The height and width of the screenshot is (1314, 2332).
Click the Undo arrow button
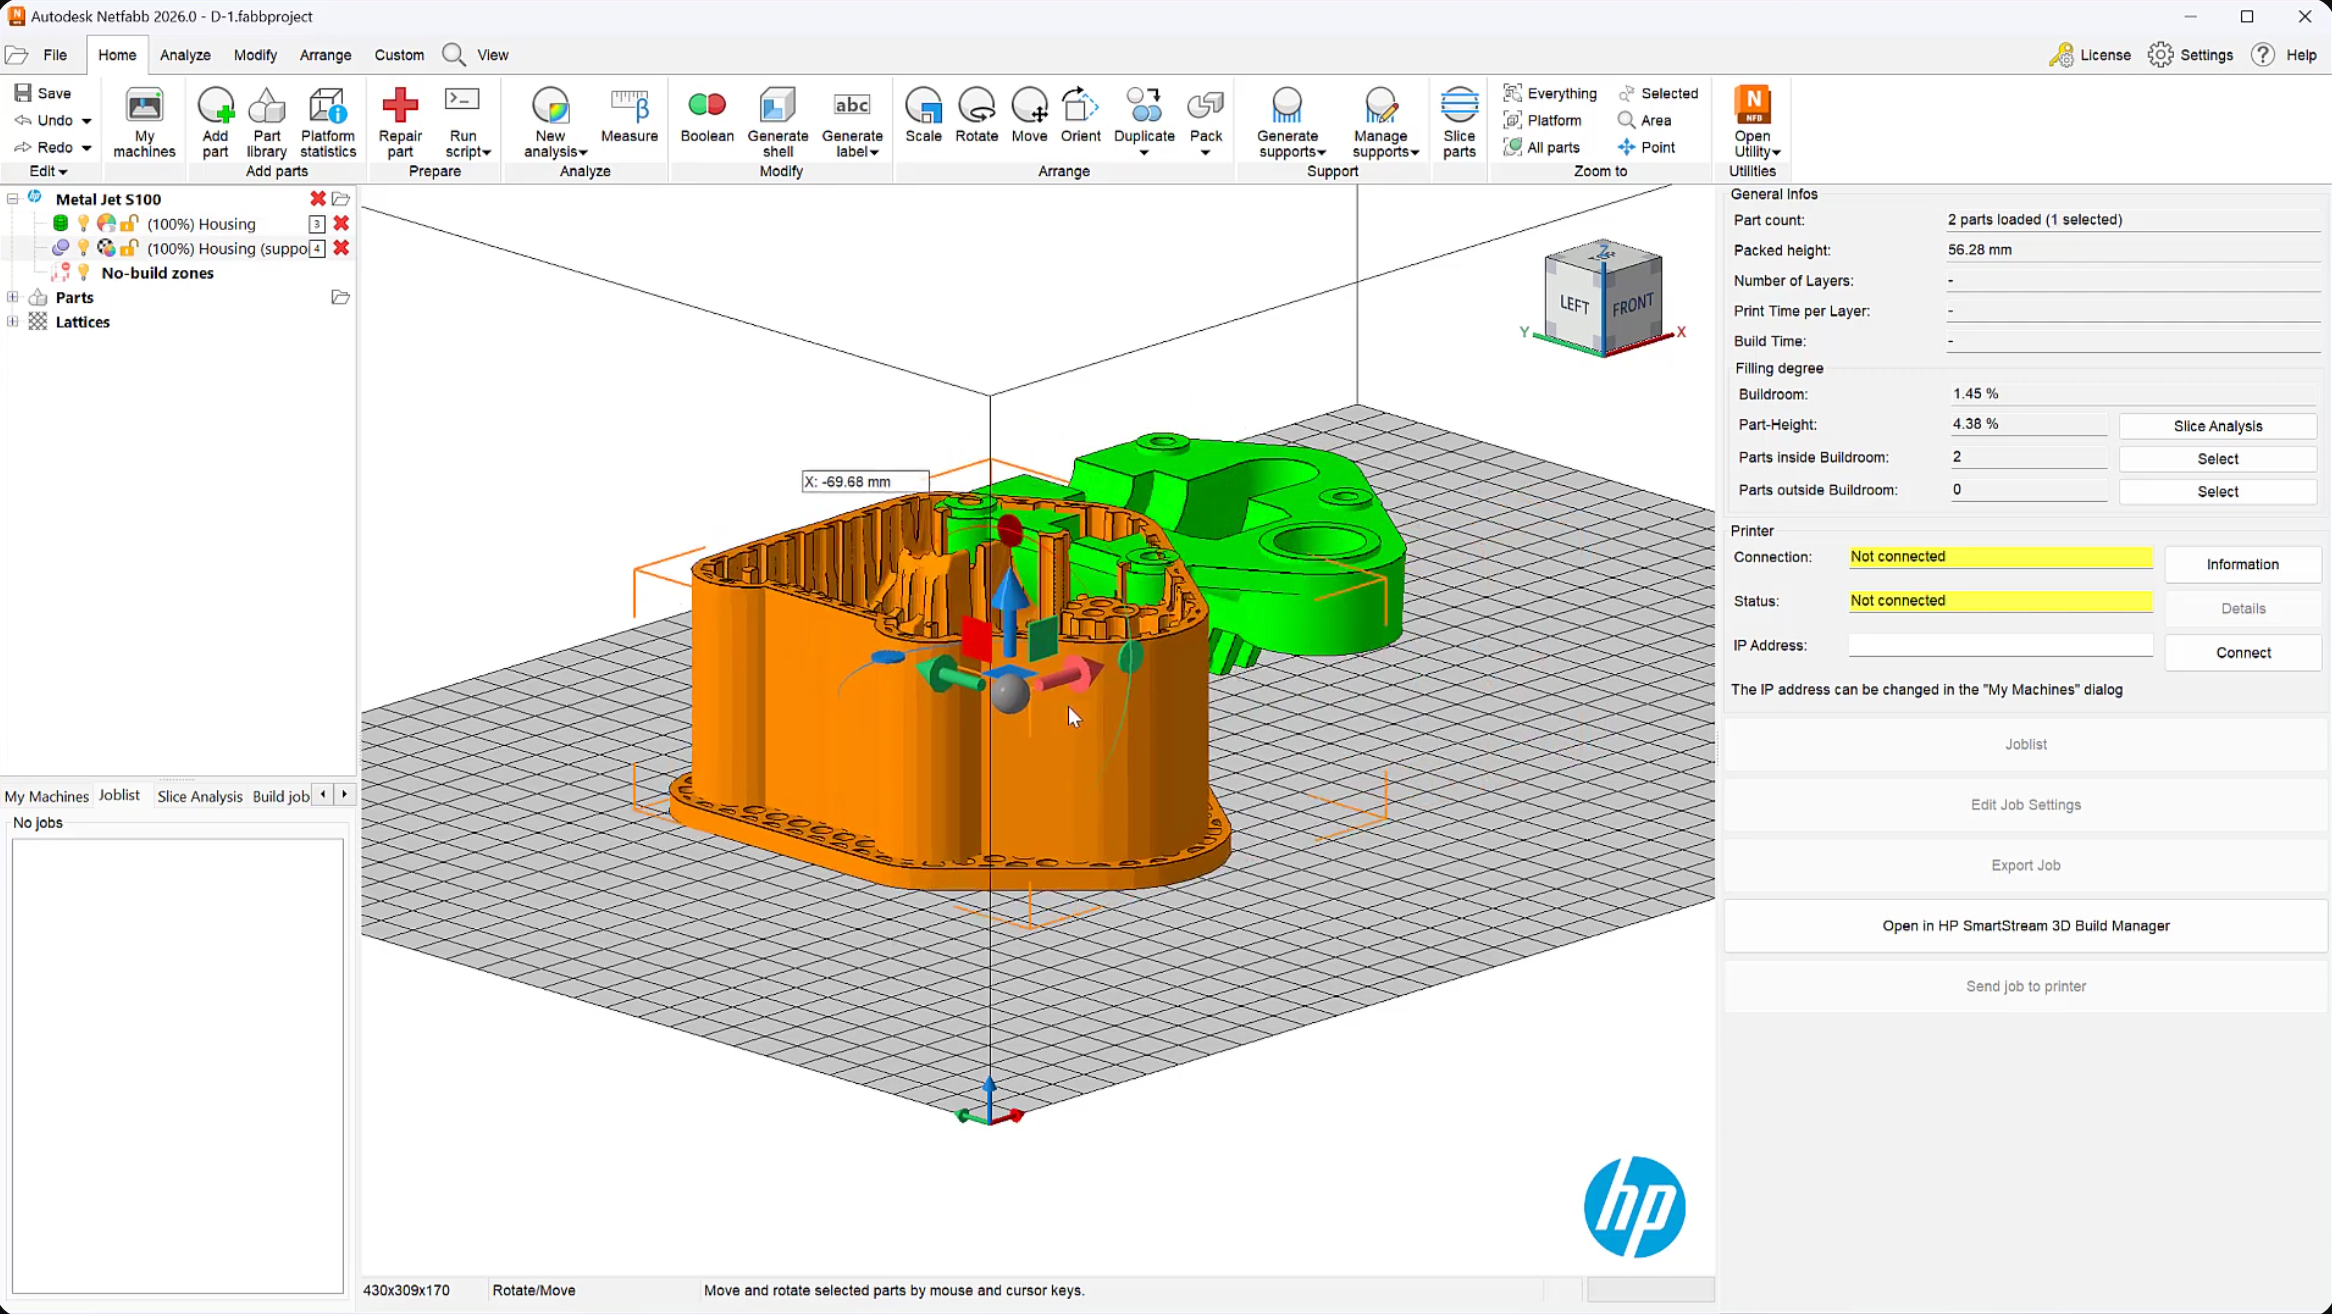click(23, 120)
